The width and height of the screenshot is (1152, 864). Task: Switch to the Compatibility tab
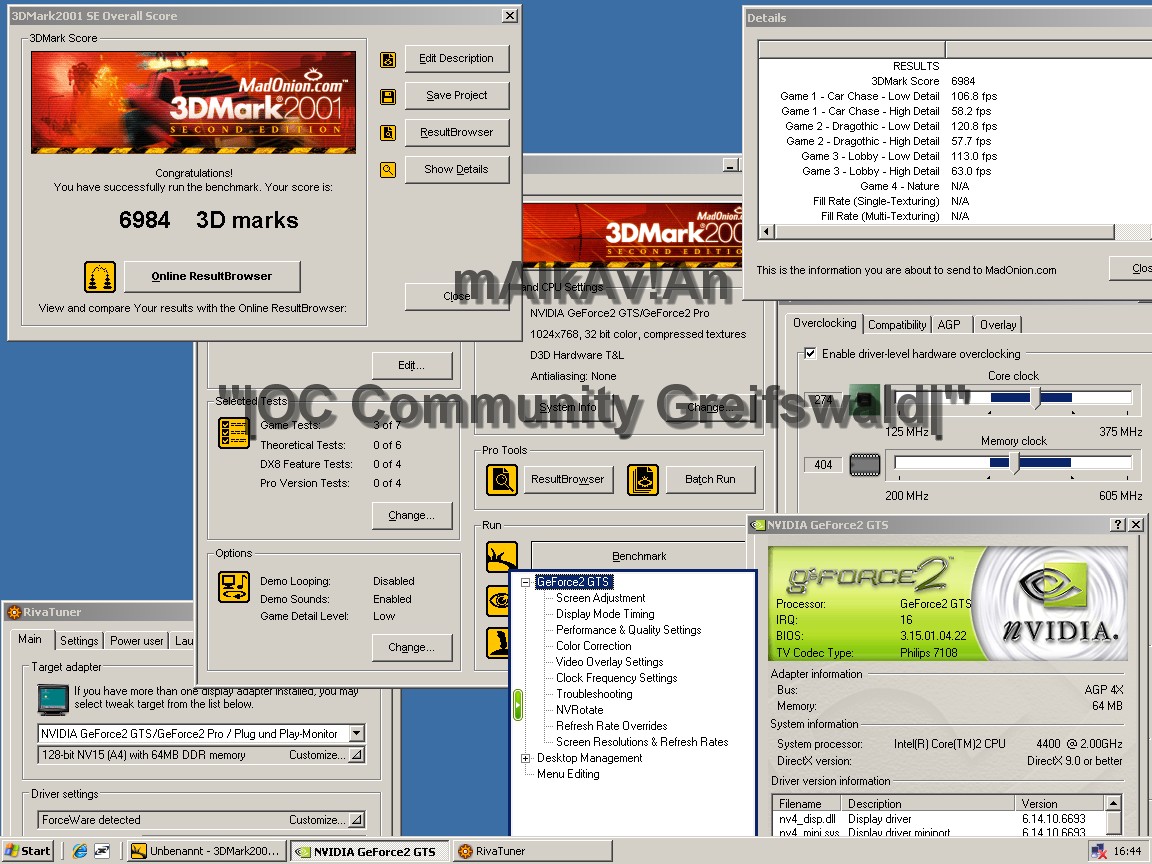tap(897, 325)
